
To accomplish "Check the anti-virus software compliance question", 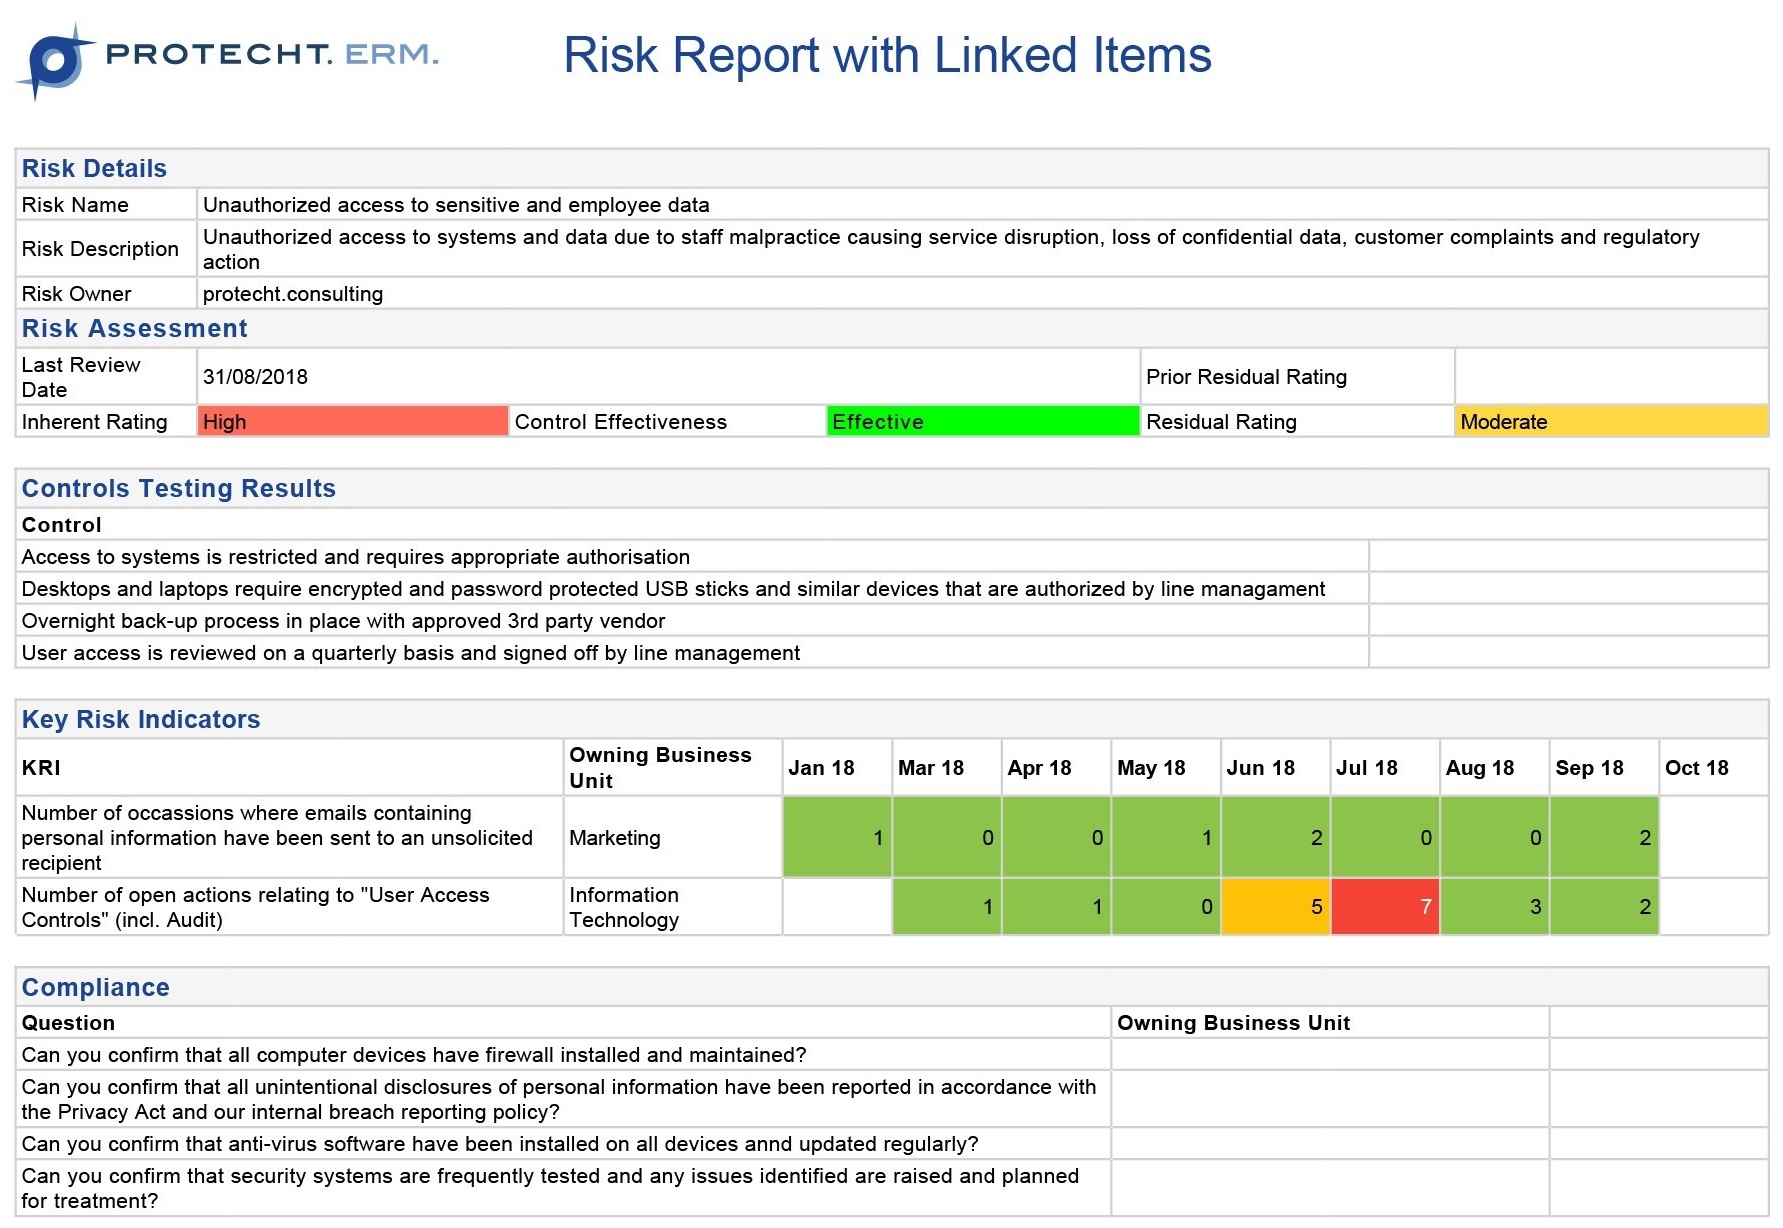I will [x=499, y=1143].
